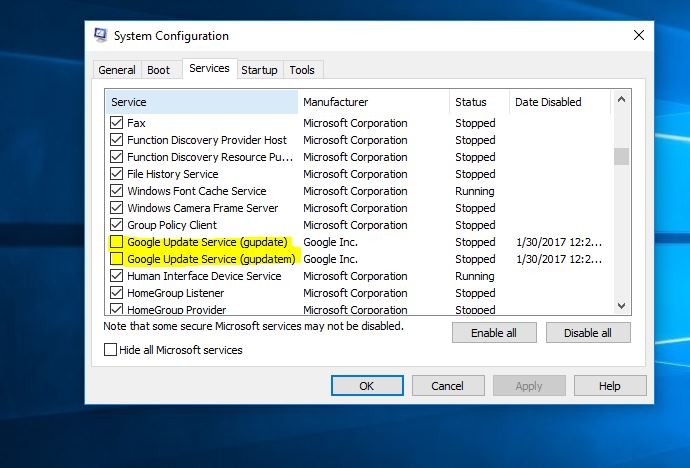The image size is (690, 468).
Task: Uncheck Function Discovery Resource Pu... checkbox
Action: pyautogui.click(x=116, y=157)
